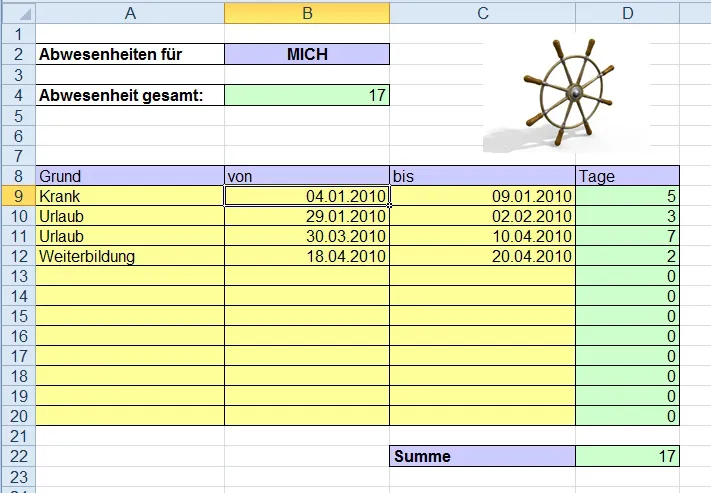This screenshot has height=493, width=711.
Task: Select row 9 header
Action: pos(17,196)
